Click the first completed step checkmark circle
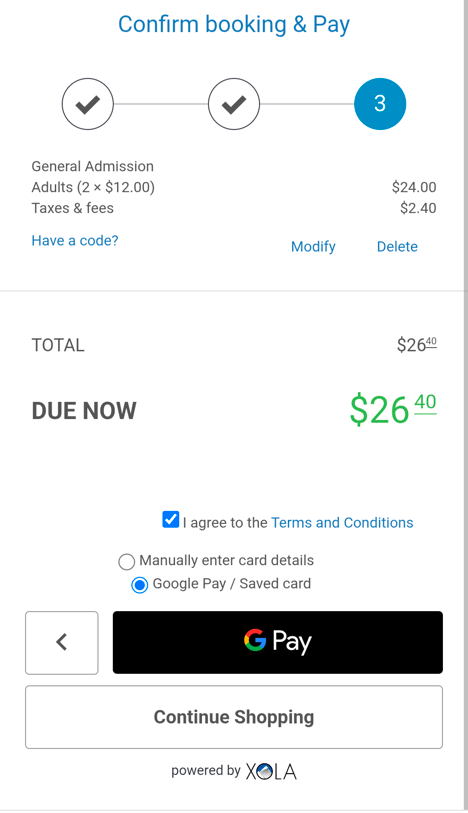Image resolution: width=468 pixels, height=813 pixels. (x=88, y=104)
